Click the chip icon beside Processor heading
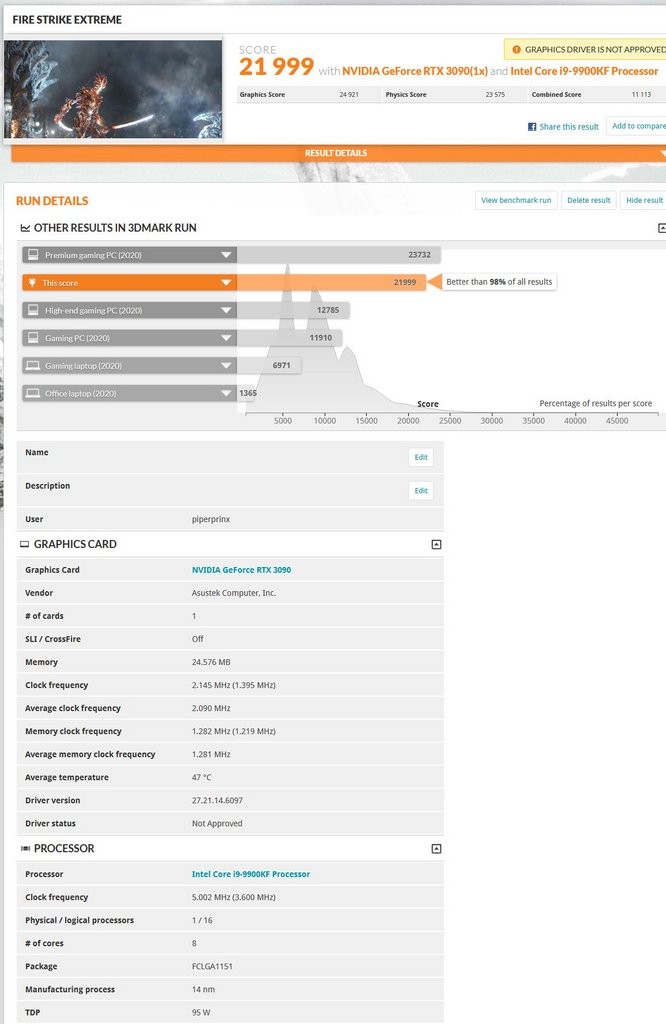The height and width of the screenshot is (1024, 666). 25,848
